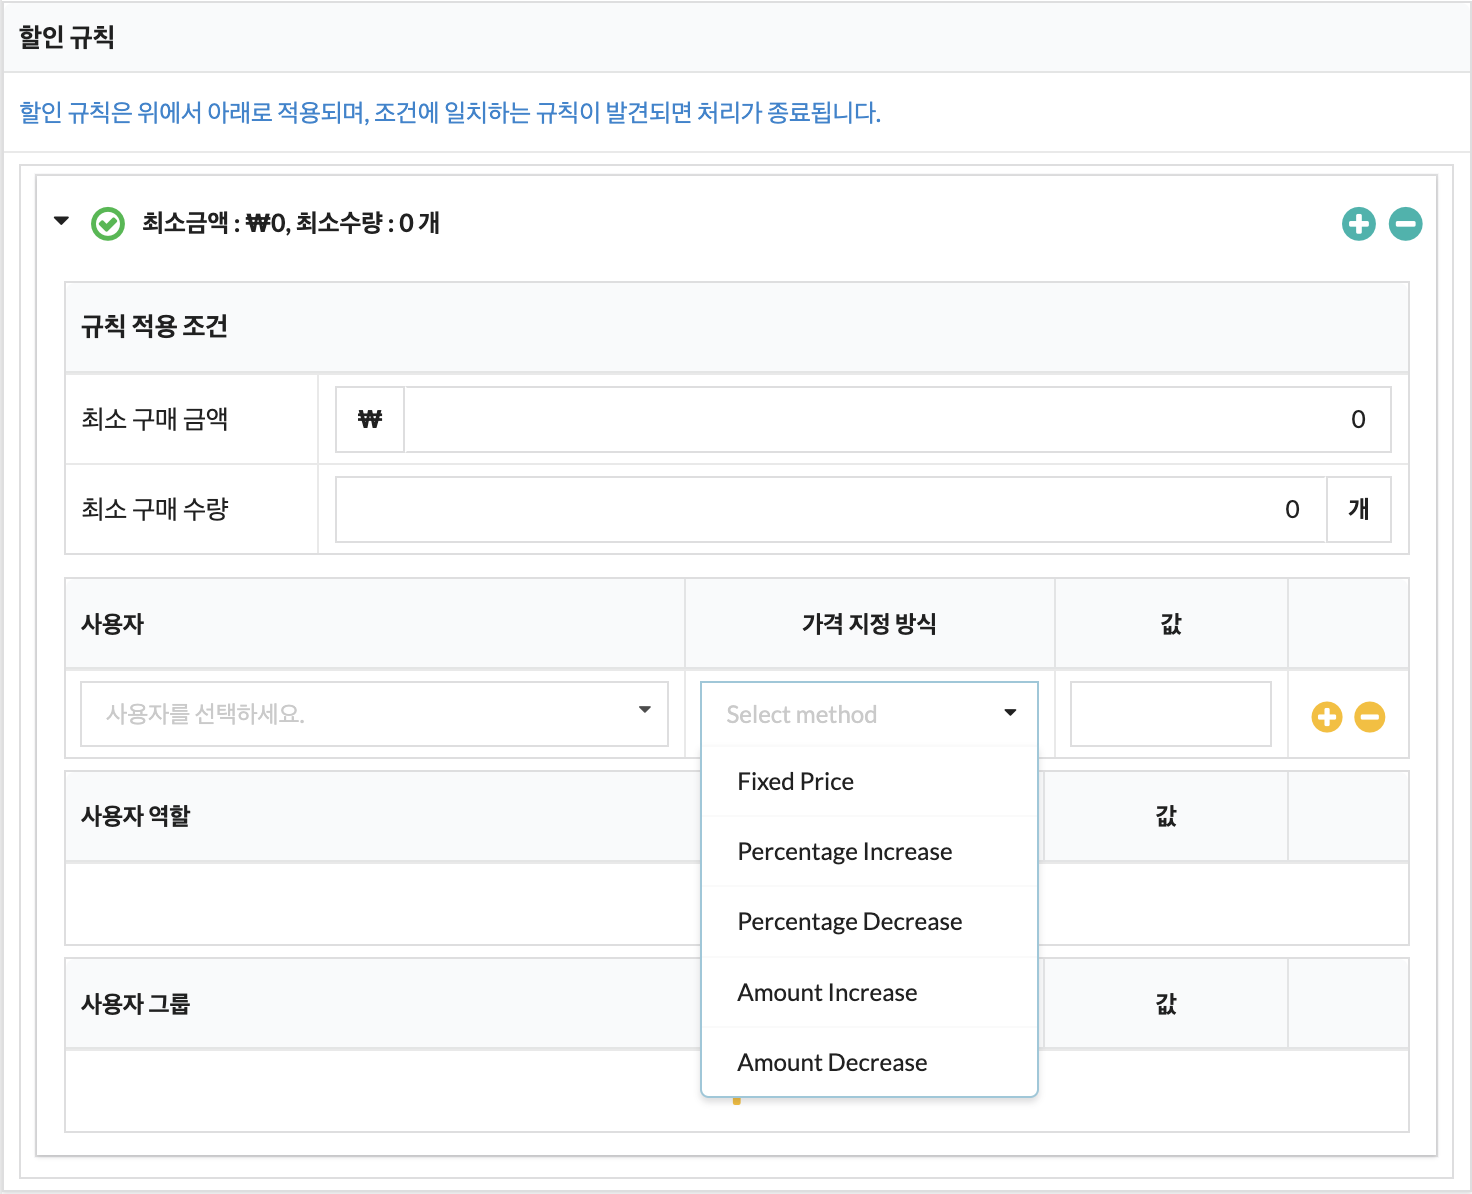The width and height of the screenshot is (1472, 1194).
Task: Click the 사용자 그룹 section header
Action: pos(136,1004)
